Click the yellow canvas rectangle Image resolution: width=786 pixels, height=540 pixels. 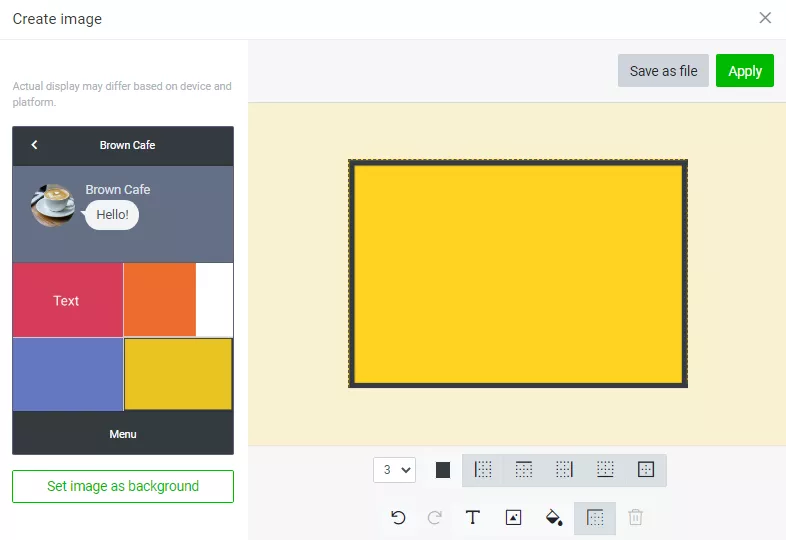[x=518, y=274]
